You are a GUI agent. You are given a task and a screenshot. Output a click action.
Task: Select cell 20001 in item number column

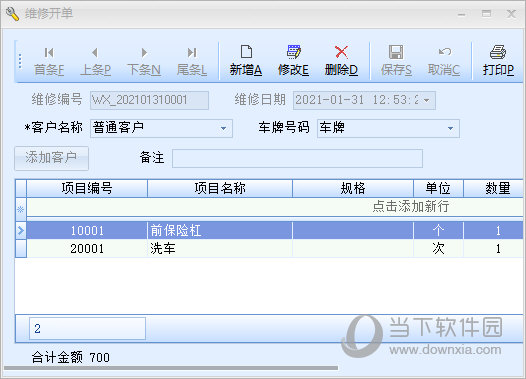point(87,249)
